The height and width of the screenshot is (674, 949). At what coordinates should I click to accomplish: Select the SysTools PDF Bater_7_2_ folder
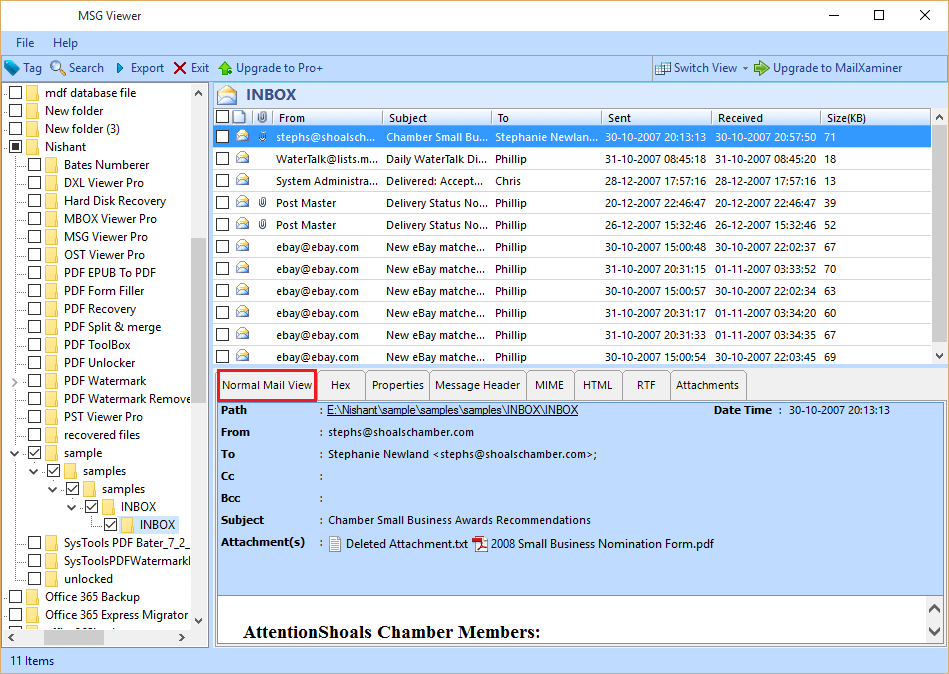coord(126,543)
